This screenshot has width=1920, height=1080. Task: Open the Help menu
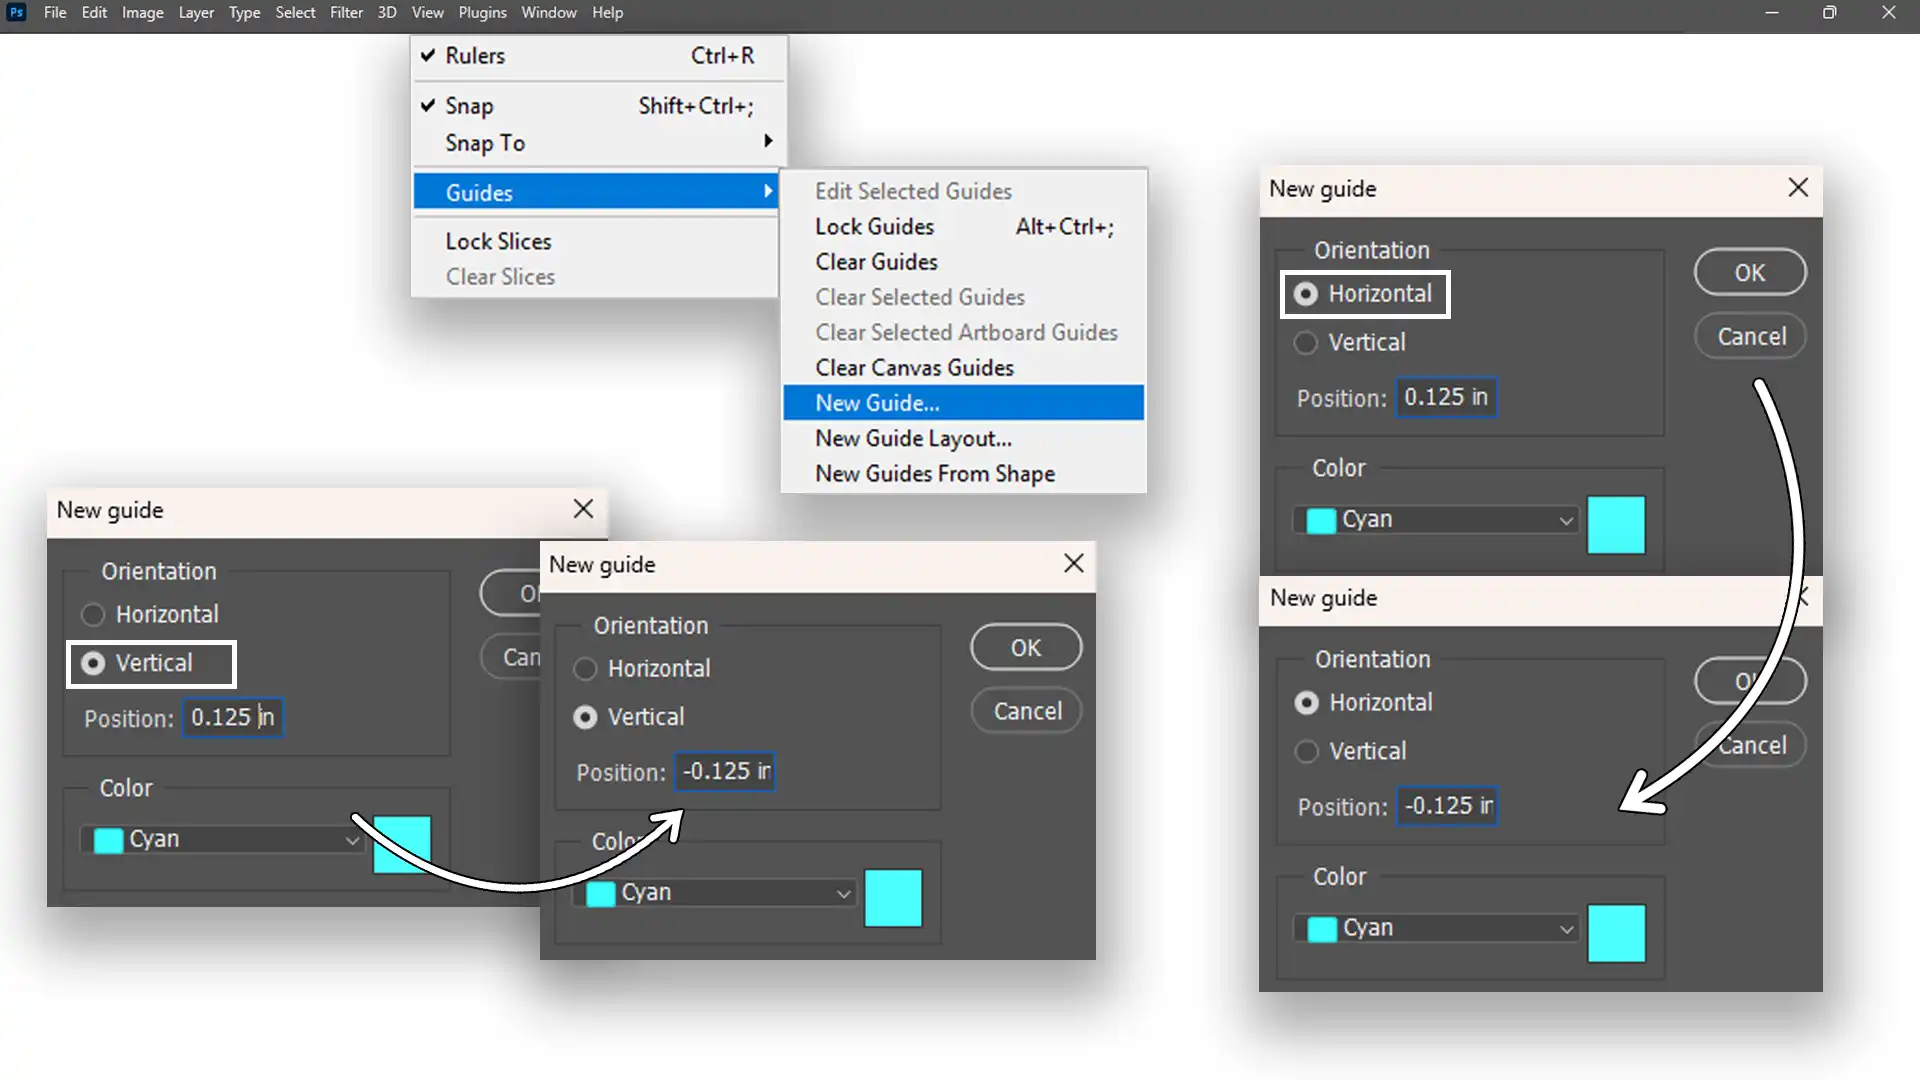pos(607,13)
